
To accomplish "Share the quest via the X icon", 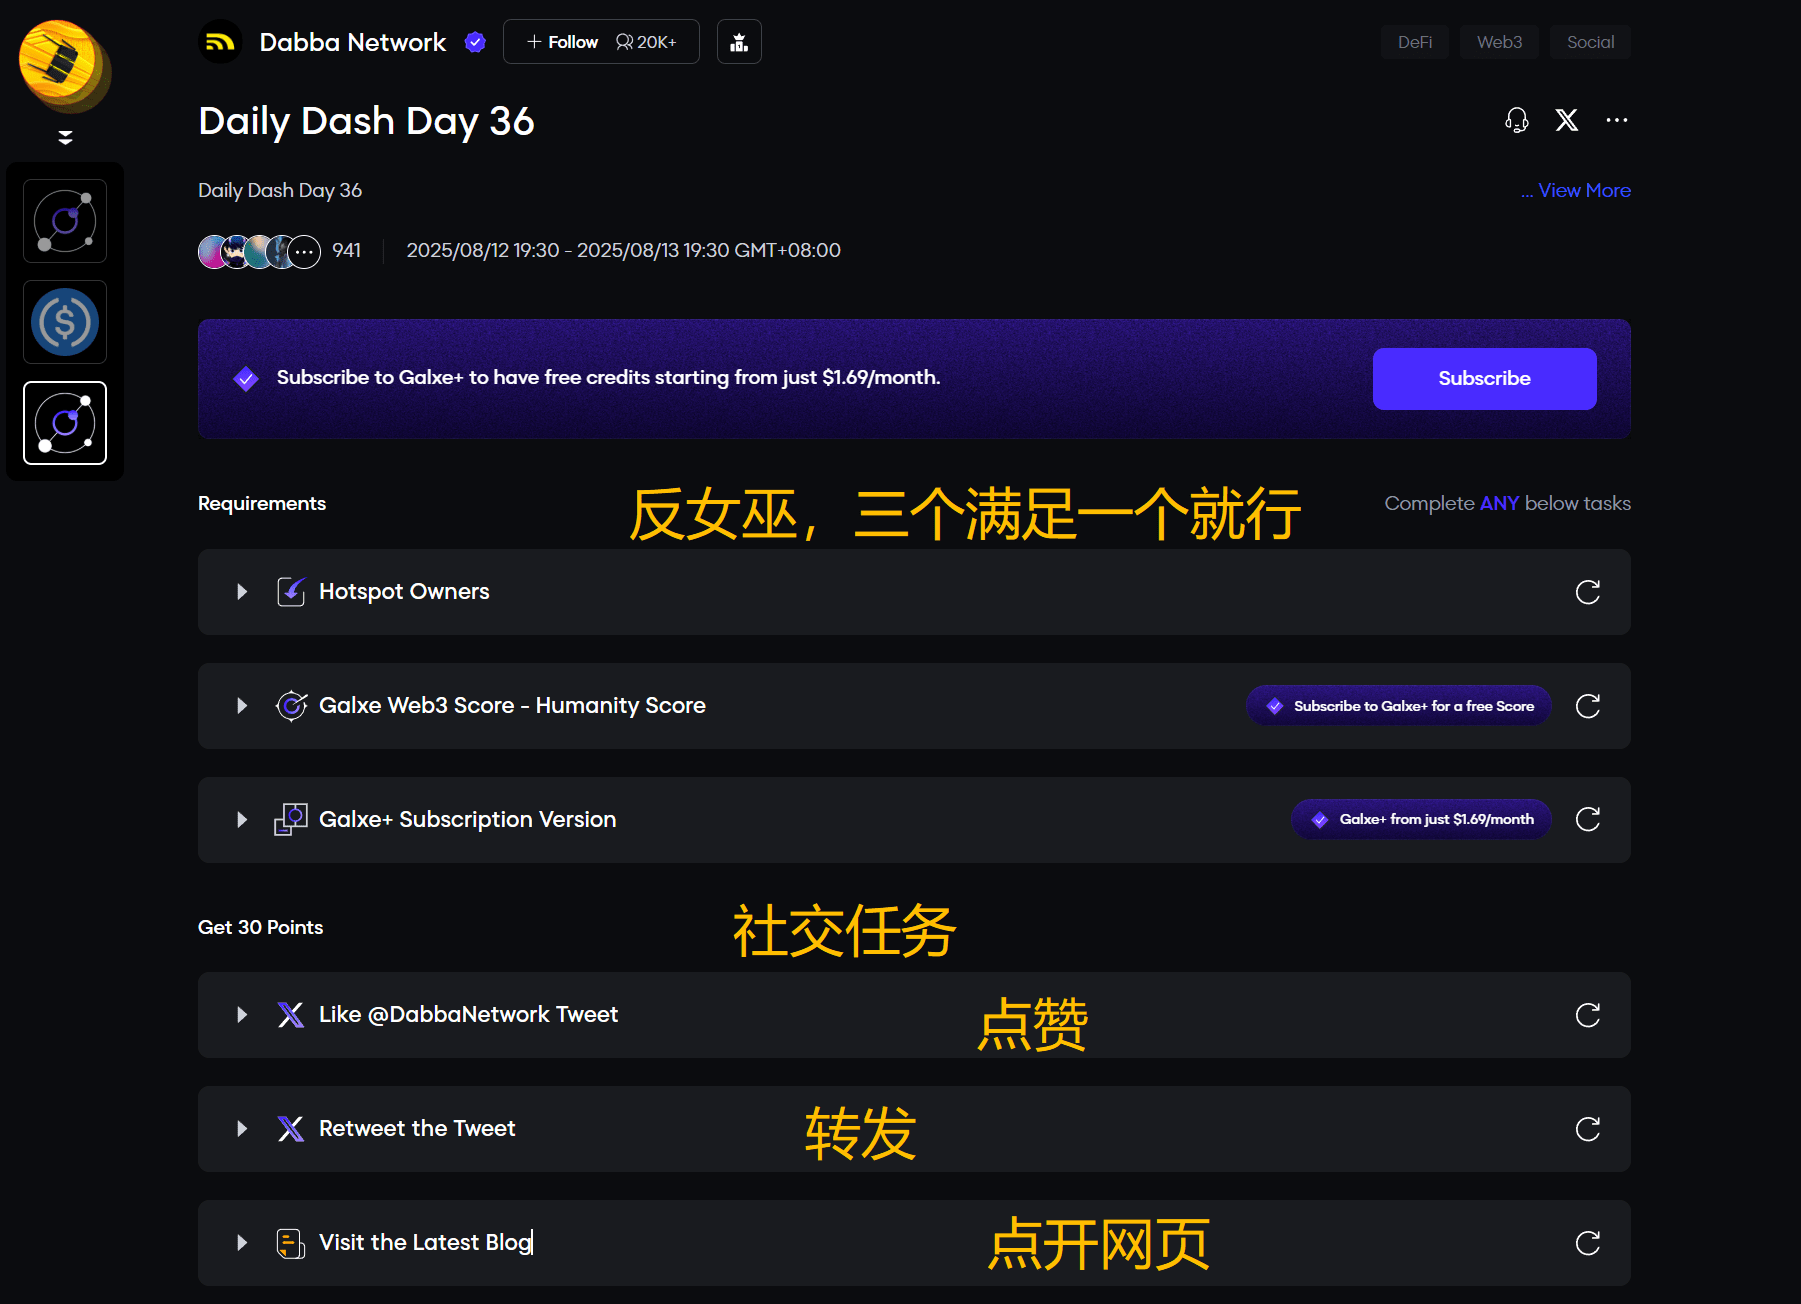I will pyautogui.click(x=1567, y=120).
